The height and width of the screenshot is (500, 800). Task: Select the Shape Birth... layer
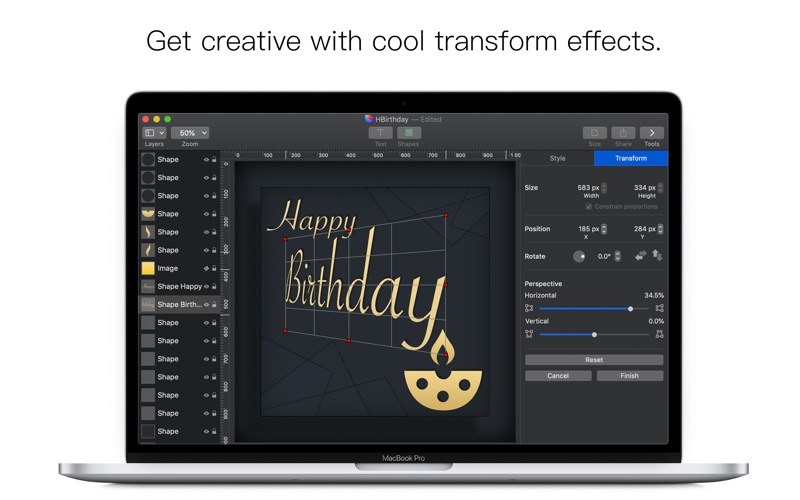click(x=180, y=305)
